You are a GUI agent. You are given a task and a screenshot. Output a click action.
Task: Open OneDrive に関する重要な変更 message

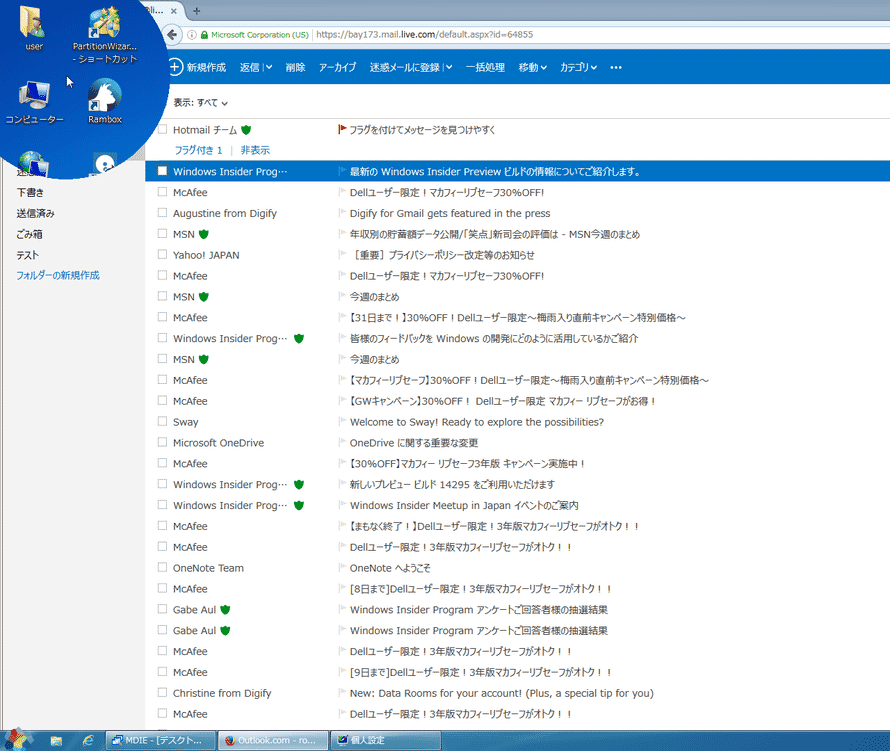point(414,443)
